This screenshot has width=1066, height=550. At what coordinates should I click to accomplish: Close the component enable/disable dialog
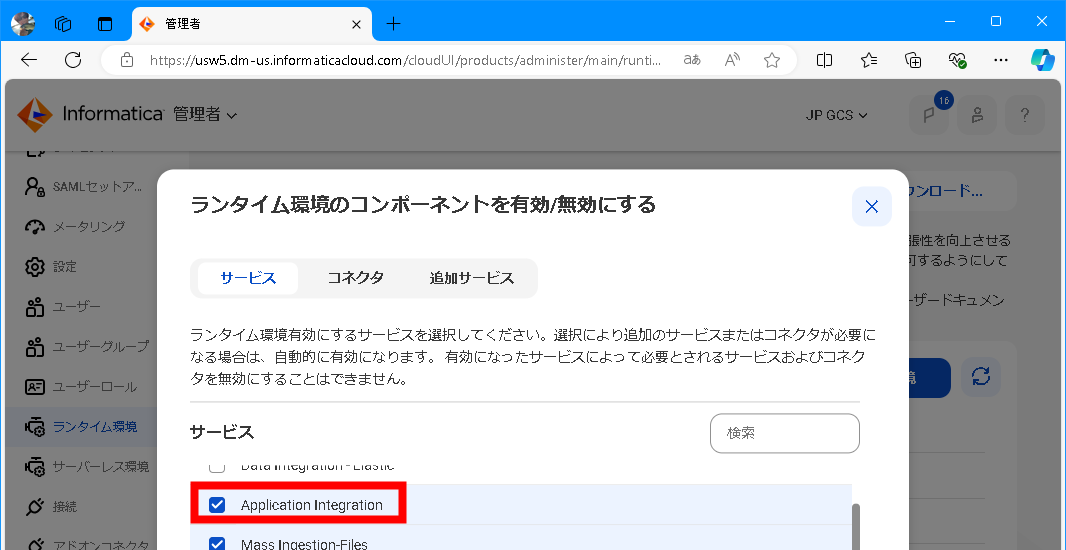[872, 207]
